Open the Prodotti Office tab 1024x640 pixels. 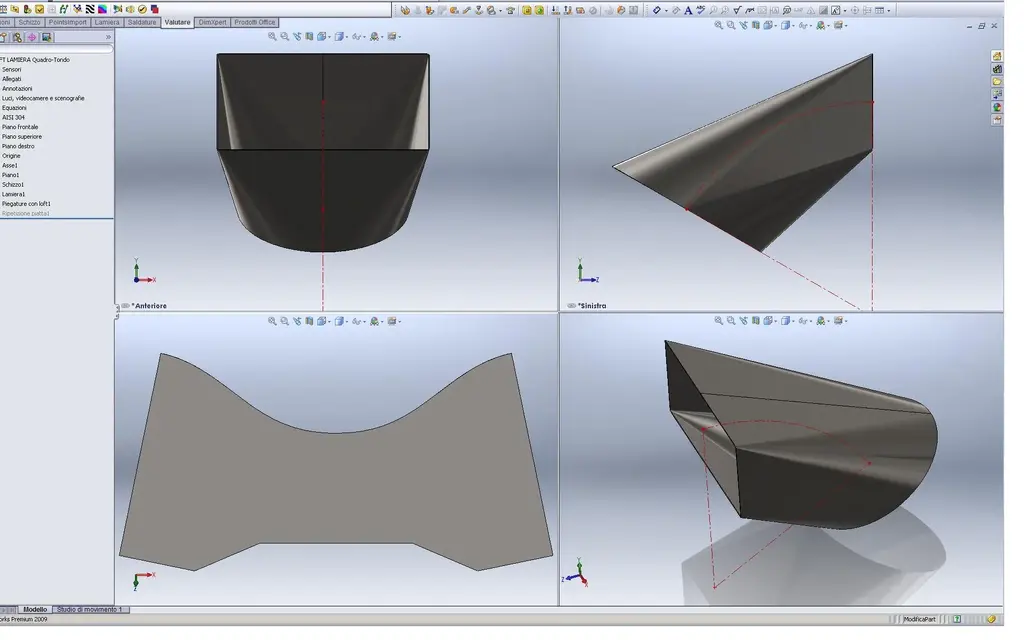point(255,22)
